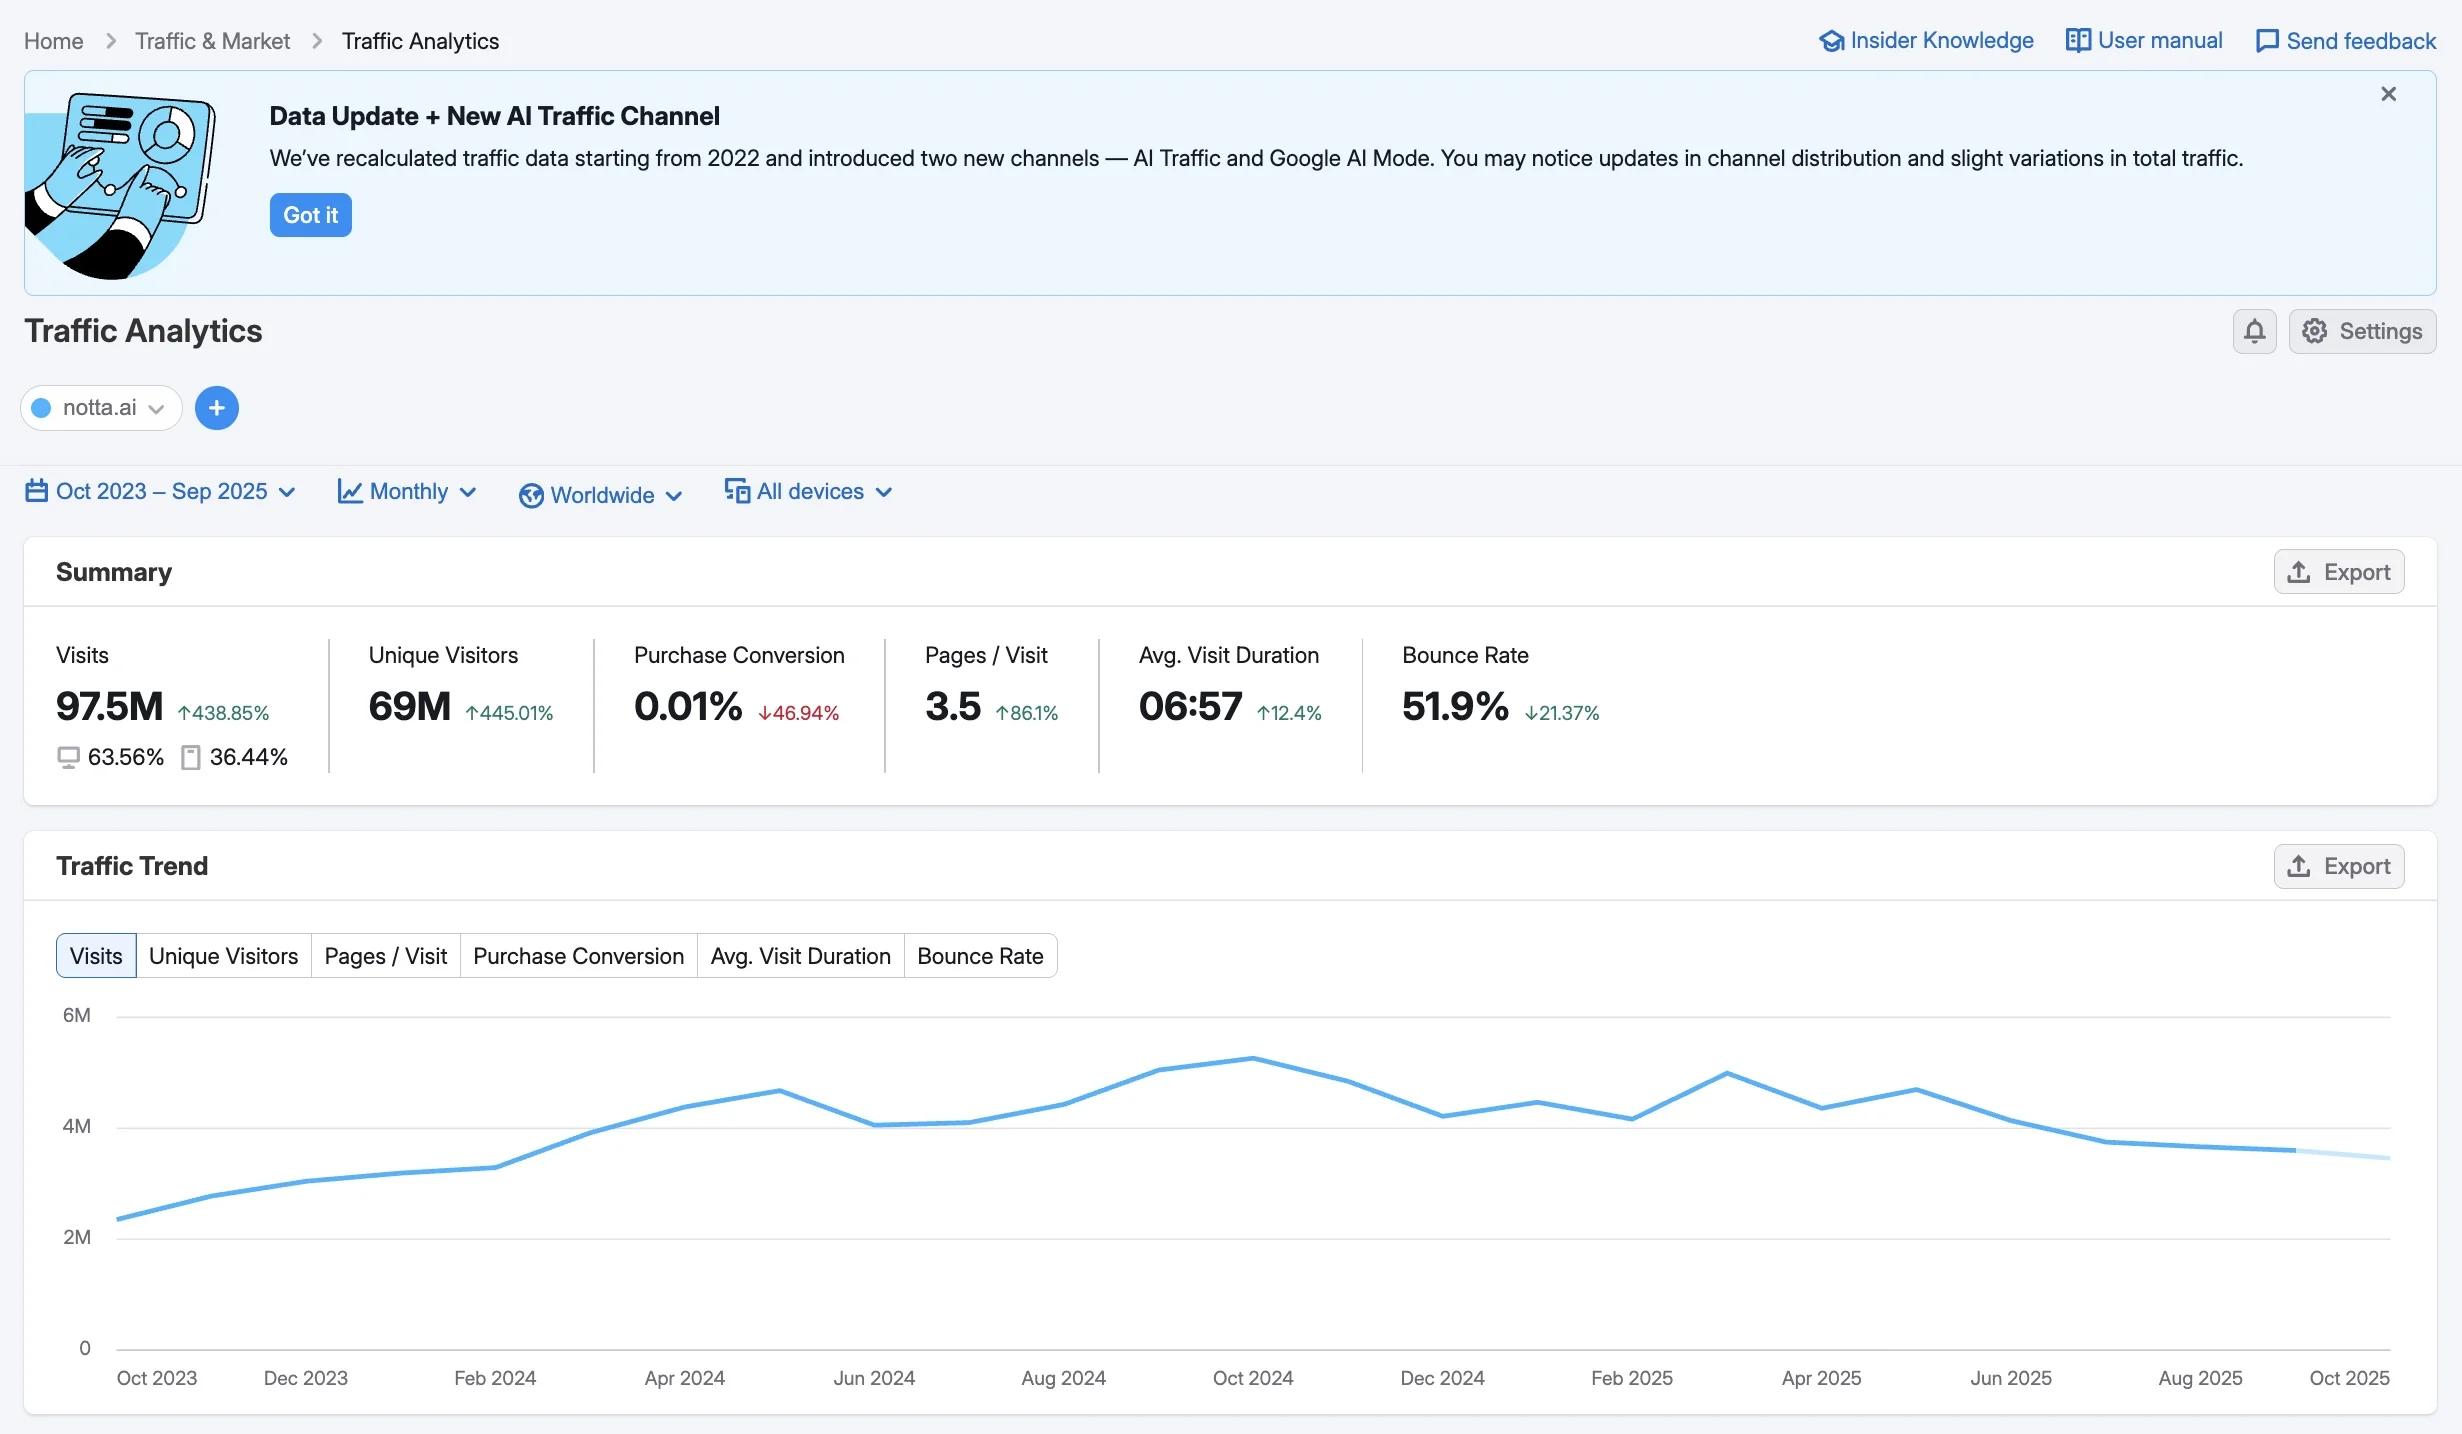The height and width of the screenshot is (1434, 2462).
Task: Open the User manual
Action: pyautogui.click(x=2144, y=40)
